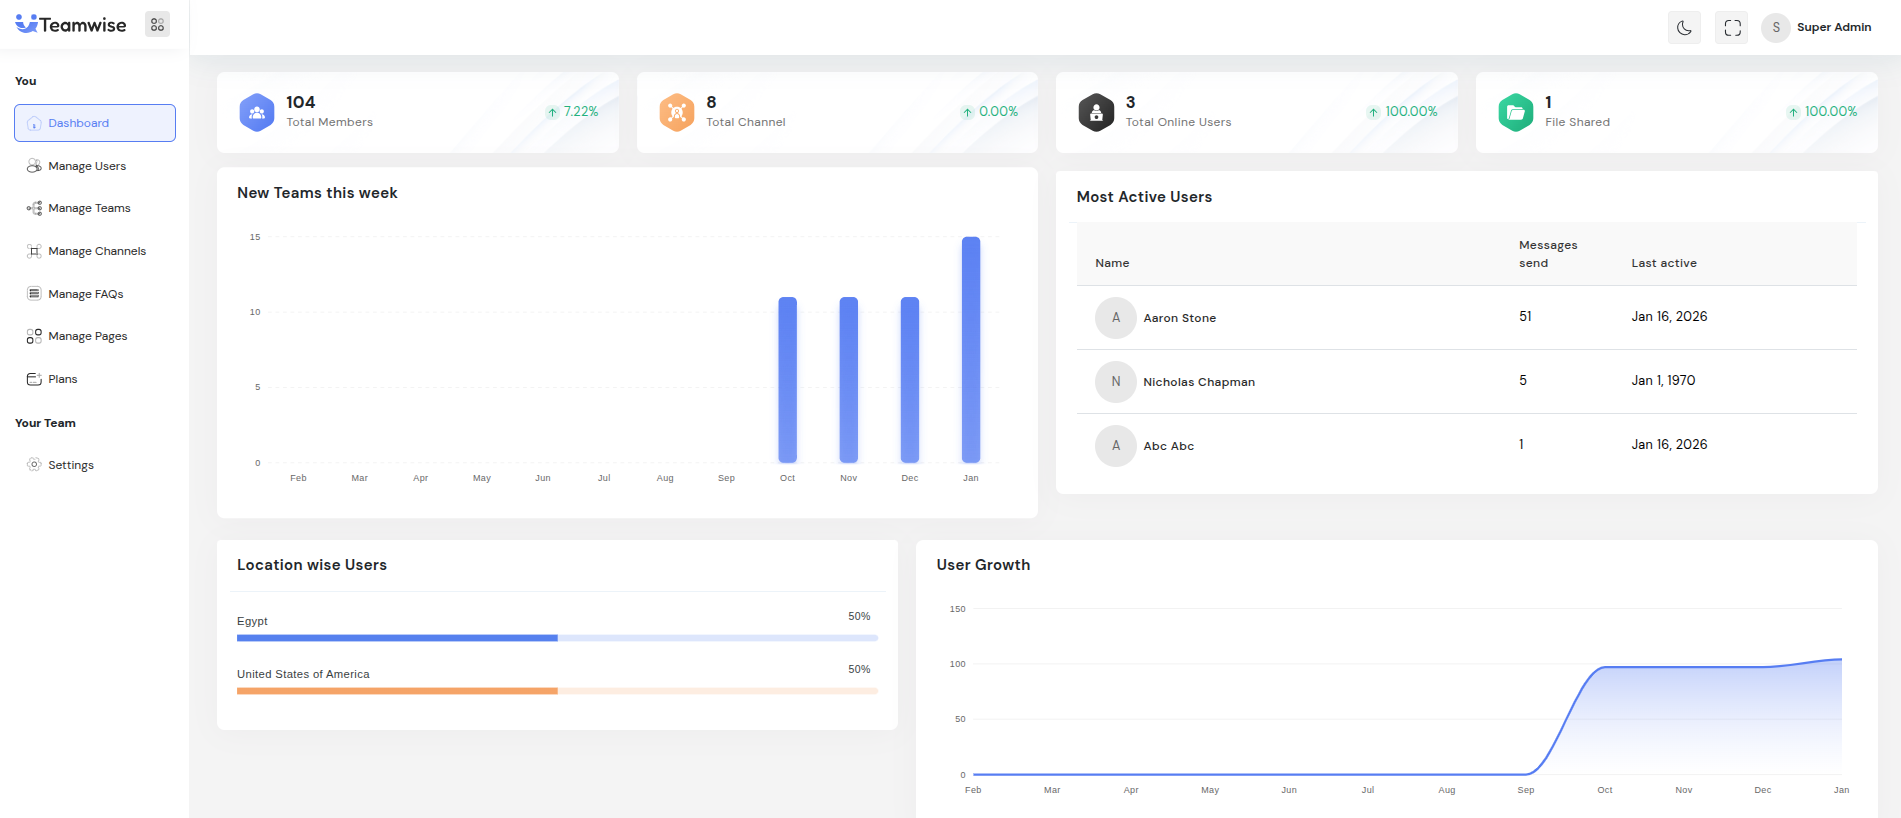Click the Total Online Users icon
Image resolution: width=1901 pixels, height=818 pixels.
(x=1096, y=112)
